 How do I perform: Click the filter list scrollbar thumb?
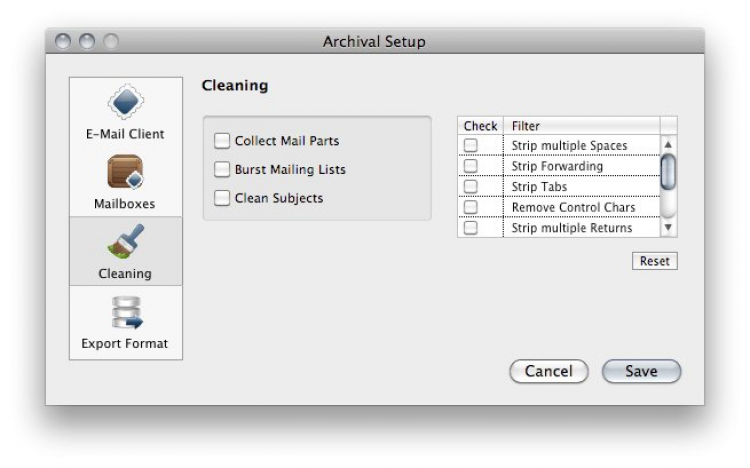click(668, 172)
